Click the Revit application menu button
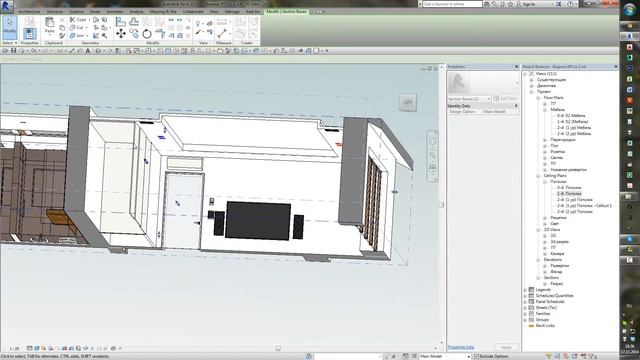This screenshot has height=360, width=640. click(x=7, y=7)
